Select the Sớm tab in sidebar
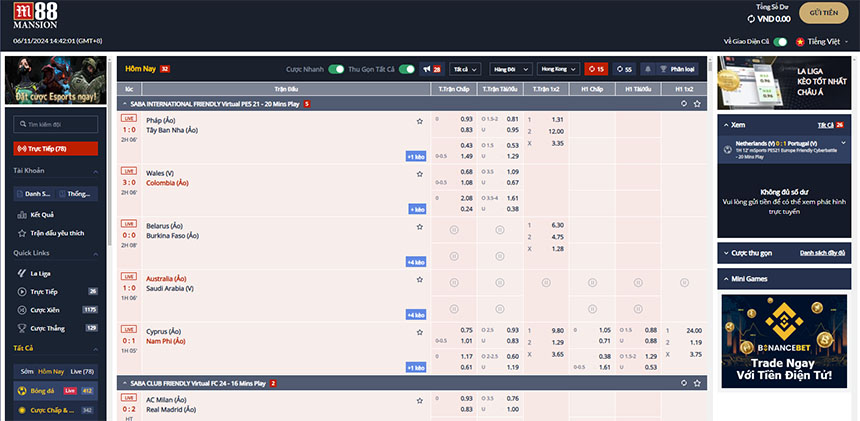860x421 pixels. [x=25, y=371]
